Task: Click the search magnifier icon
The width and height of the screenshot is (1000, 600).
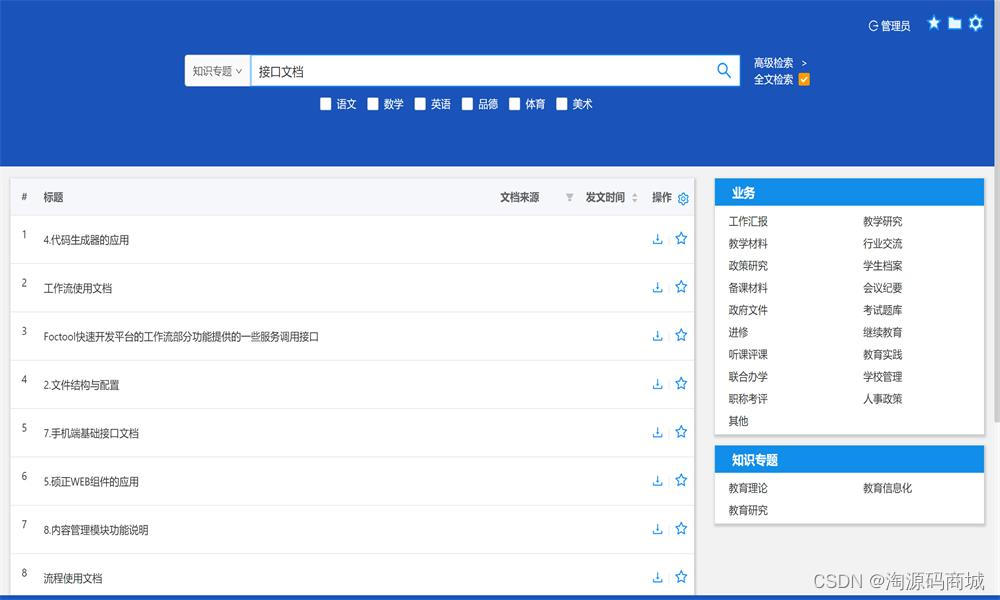Action: click(723, 70)
